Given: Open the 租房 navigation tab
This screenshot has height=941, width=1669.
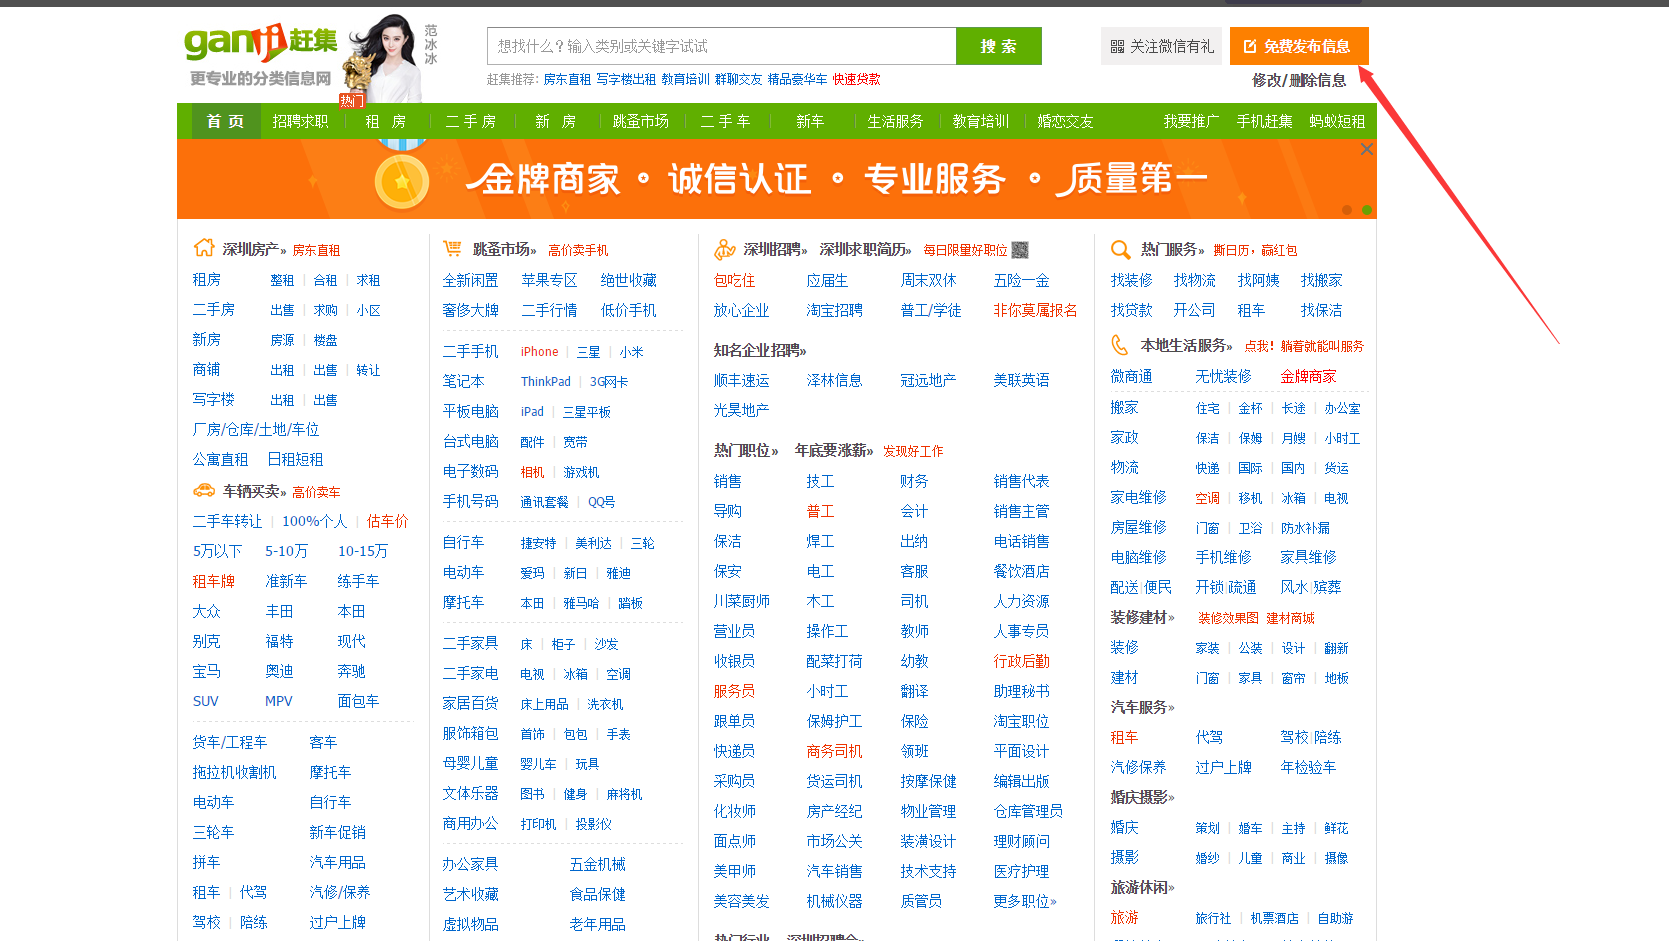Looking at the screenshot, I should [386, 121].
